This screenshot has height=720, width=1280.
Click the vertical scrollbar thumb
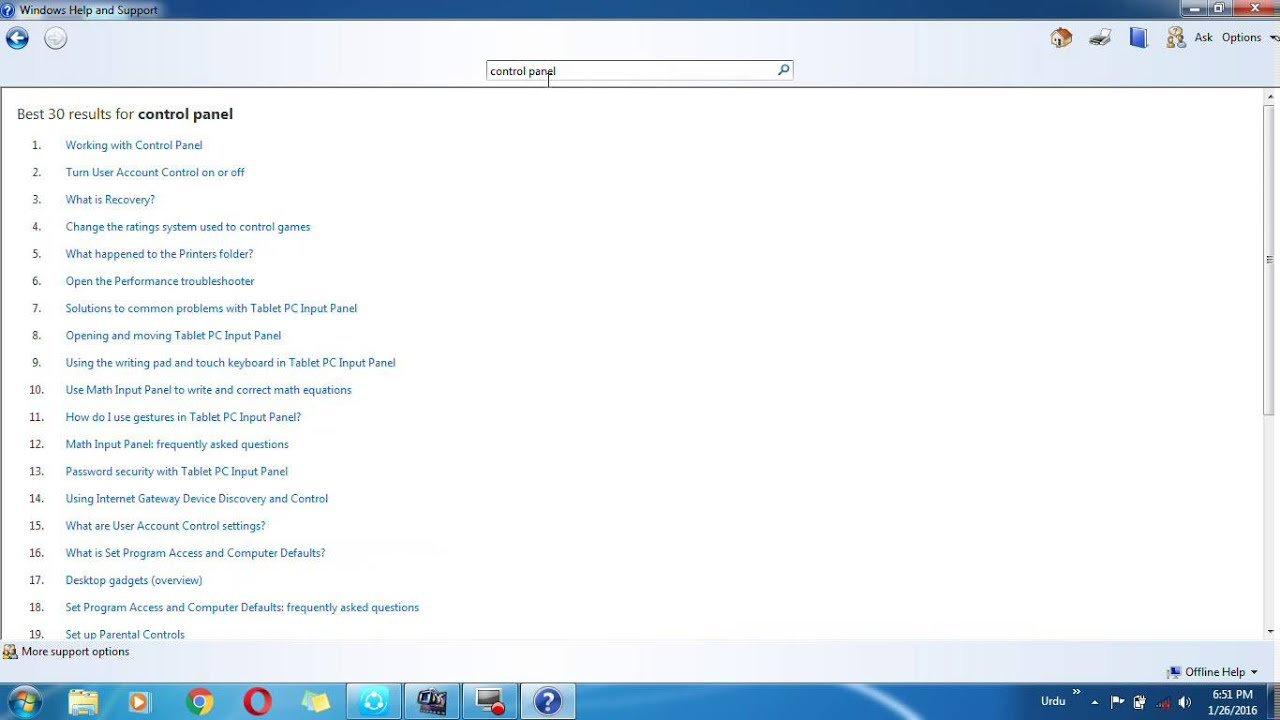coord(1269,260)
